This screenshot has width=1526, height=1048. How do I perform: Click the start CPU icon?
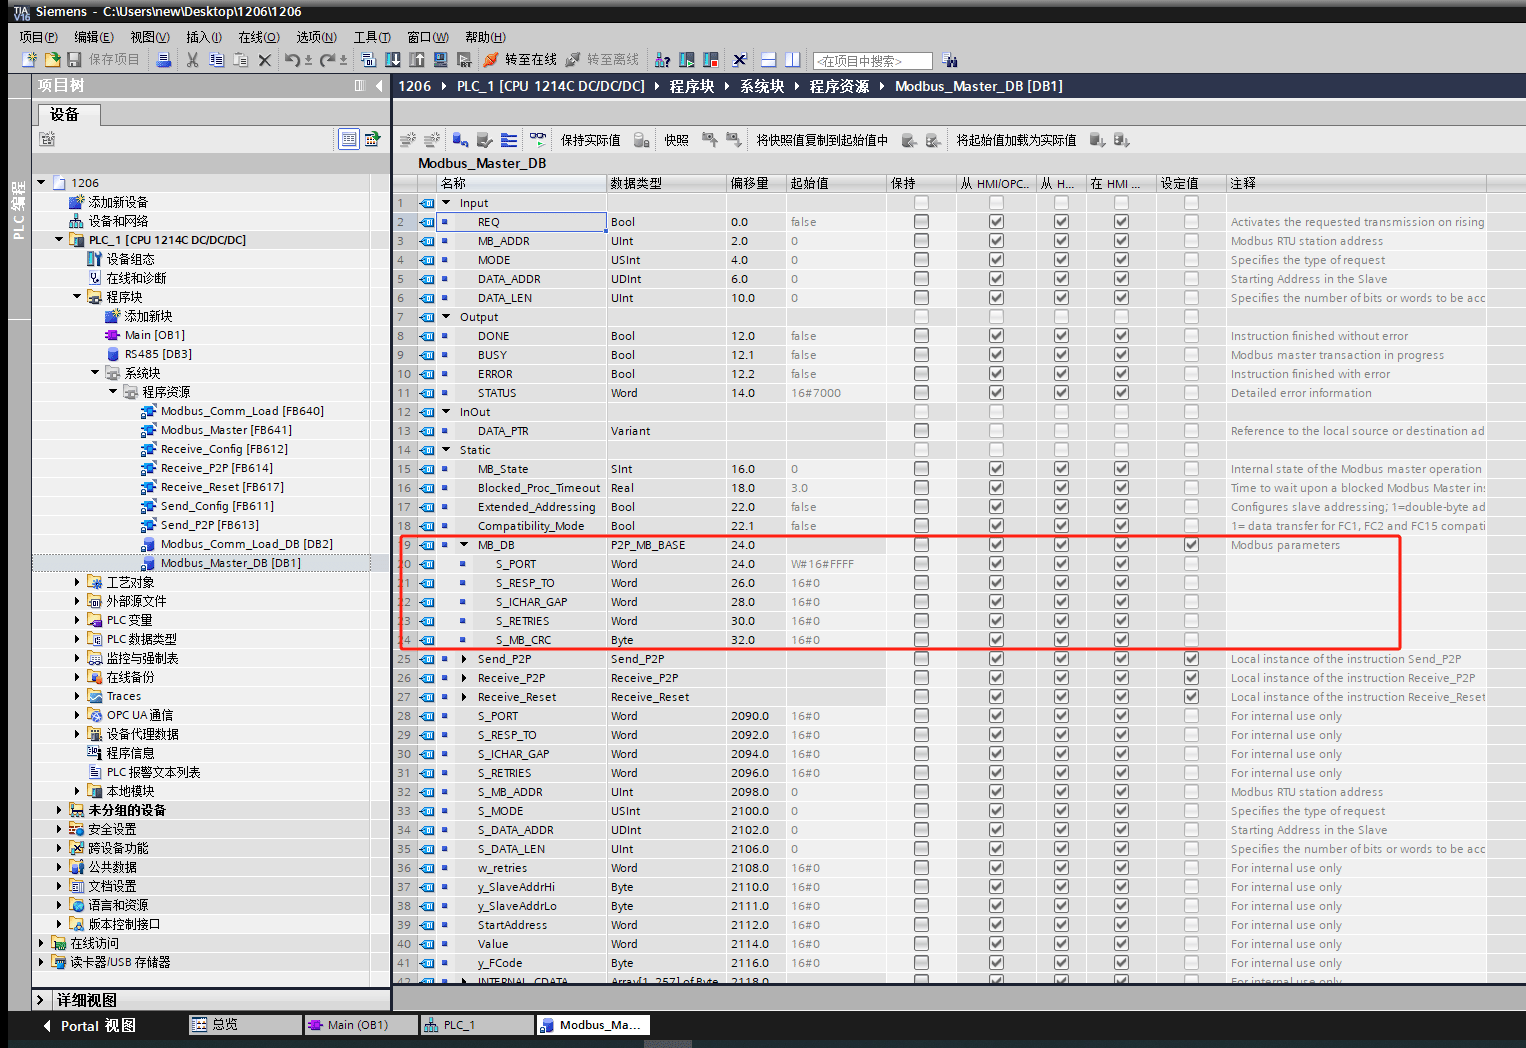[687, 60]
